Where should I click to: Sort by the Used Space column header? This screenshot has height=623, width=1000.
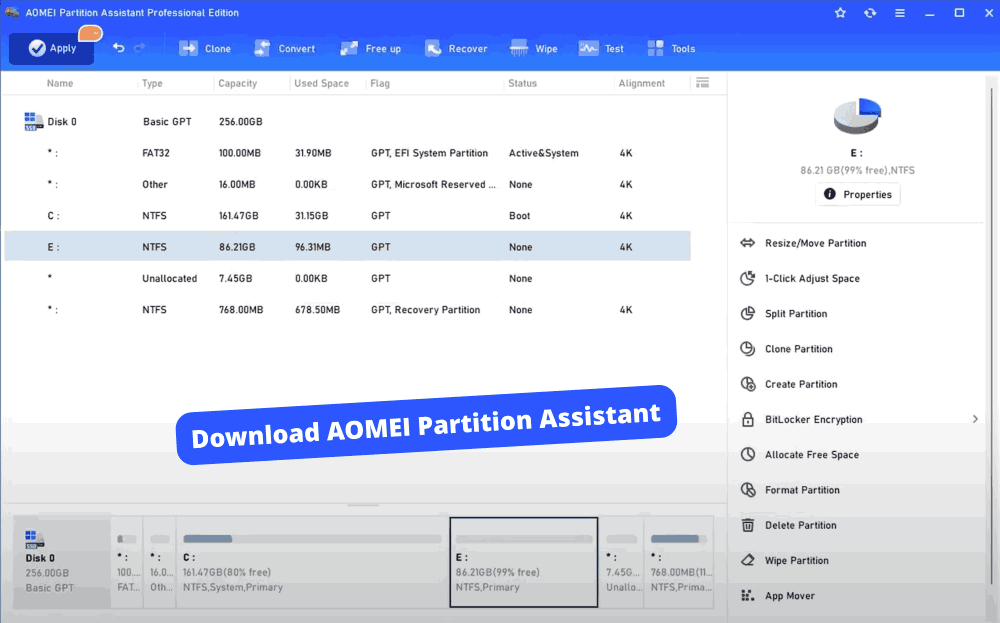pyautogui.click(x=321, y=84)
